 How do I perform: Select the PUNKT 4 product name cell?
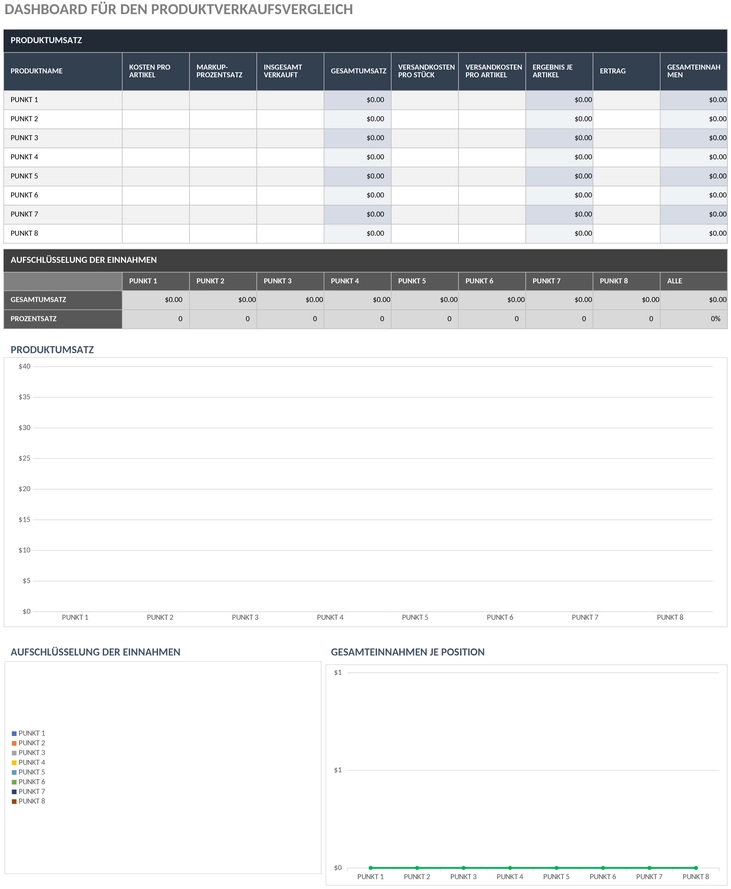[x=63, y=157]
